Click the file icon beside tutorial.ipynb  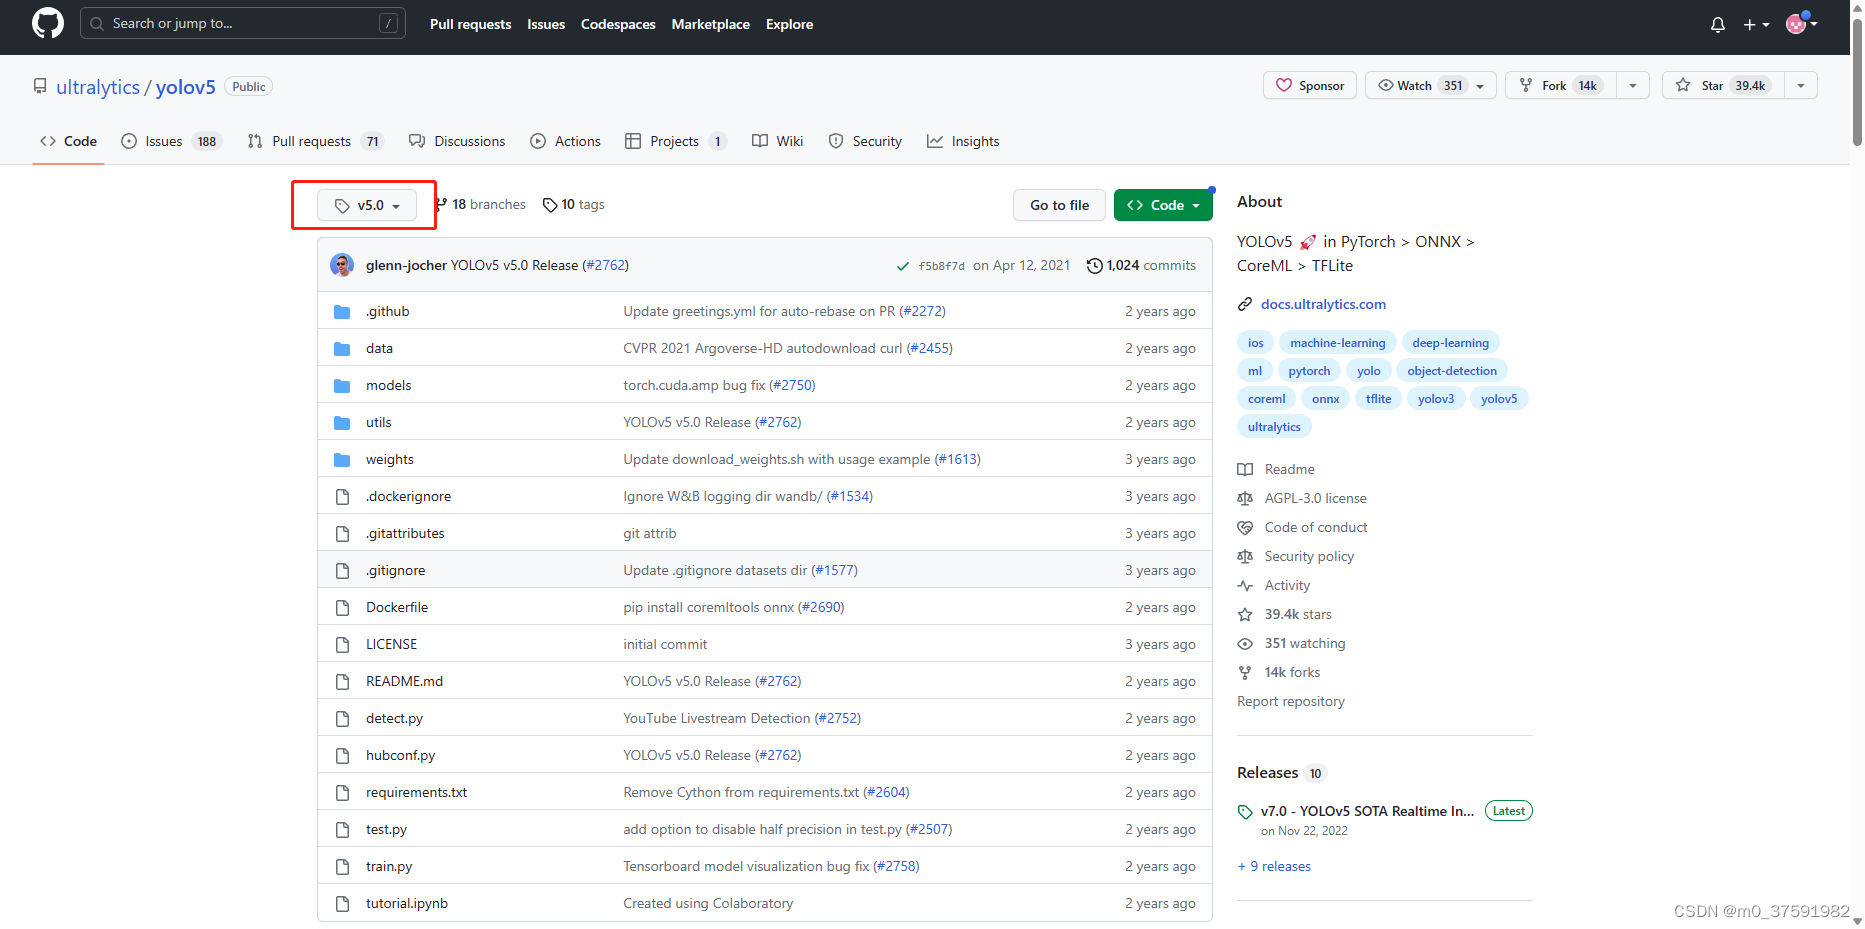342,903
